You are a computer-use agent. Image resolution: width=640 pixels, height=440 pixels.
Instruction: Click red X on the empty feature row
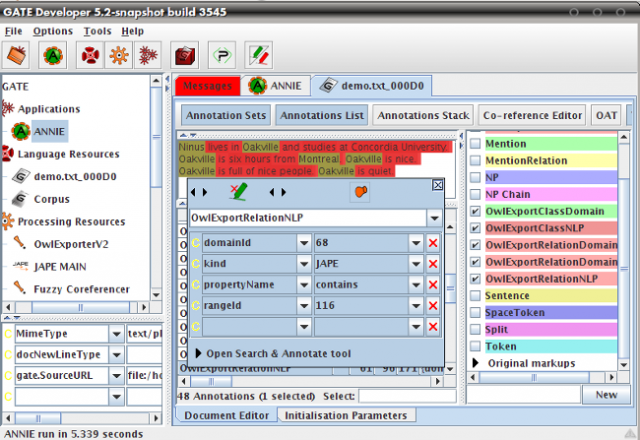[x=433, y=327]
